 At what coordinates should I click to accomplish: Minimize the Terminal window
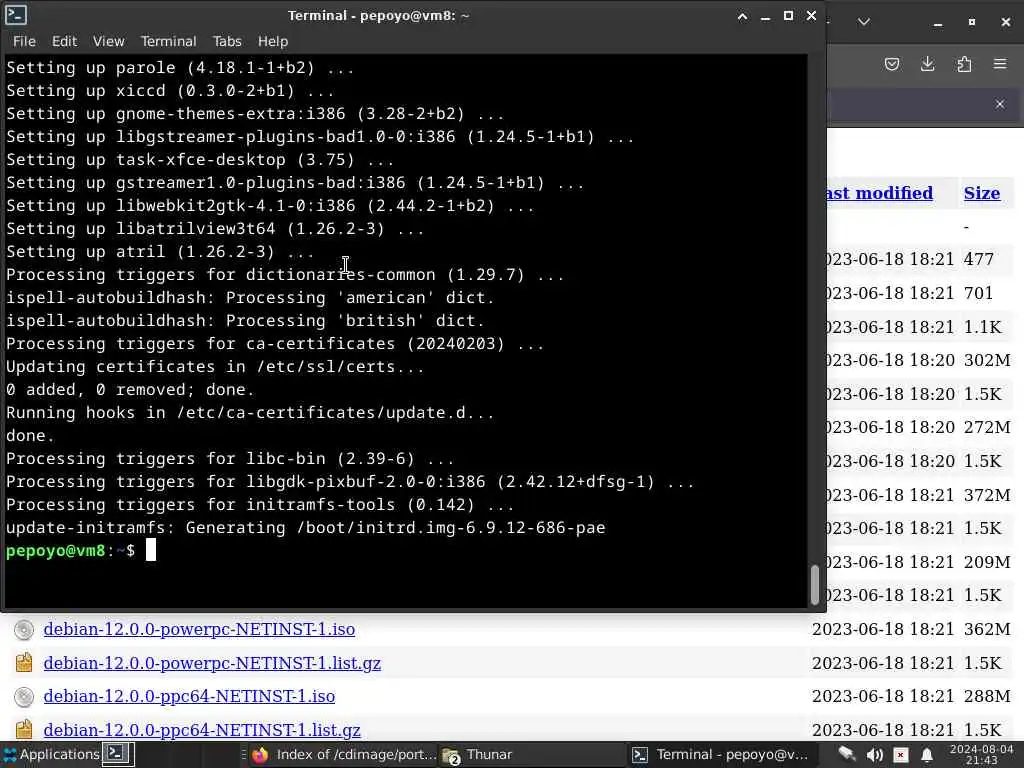click(x=765, y=16)
